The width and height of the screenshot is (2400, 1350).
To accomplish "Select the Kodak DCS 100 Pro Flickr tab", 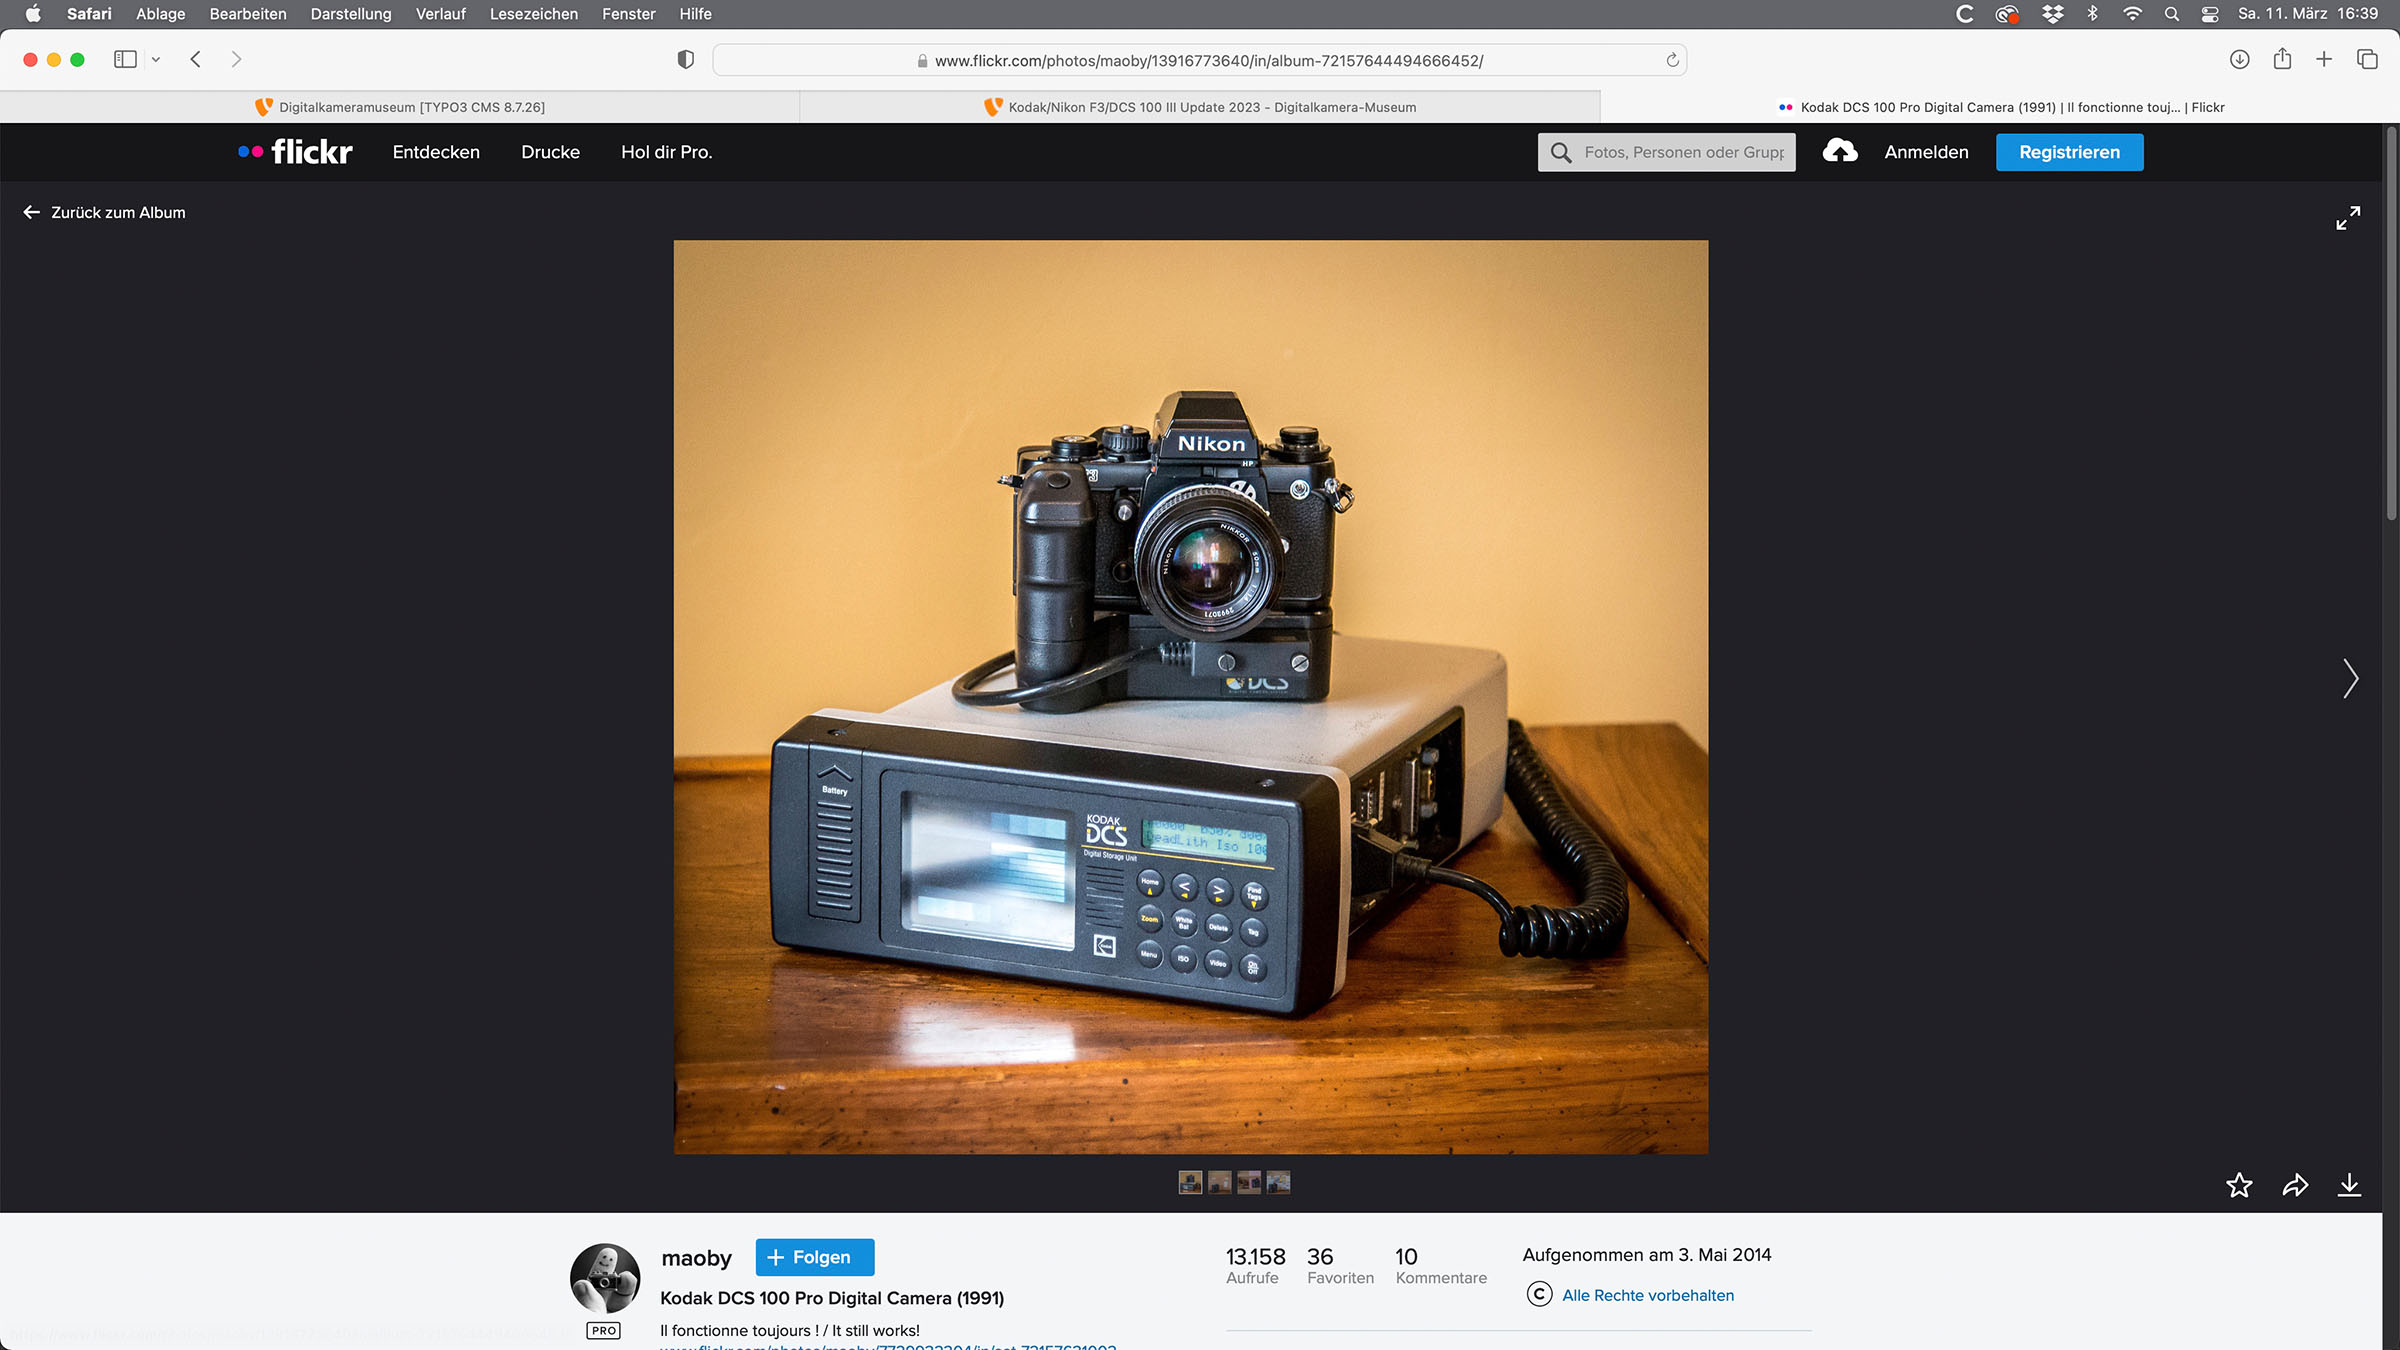I will point(2000,107).
